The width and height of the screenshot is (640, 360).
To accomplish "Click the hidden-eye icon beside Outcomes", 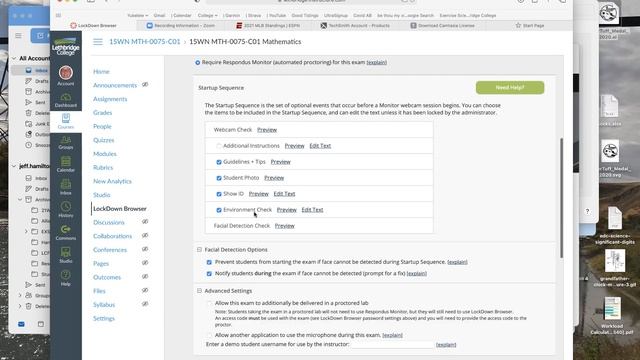I will point(145,276).
